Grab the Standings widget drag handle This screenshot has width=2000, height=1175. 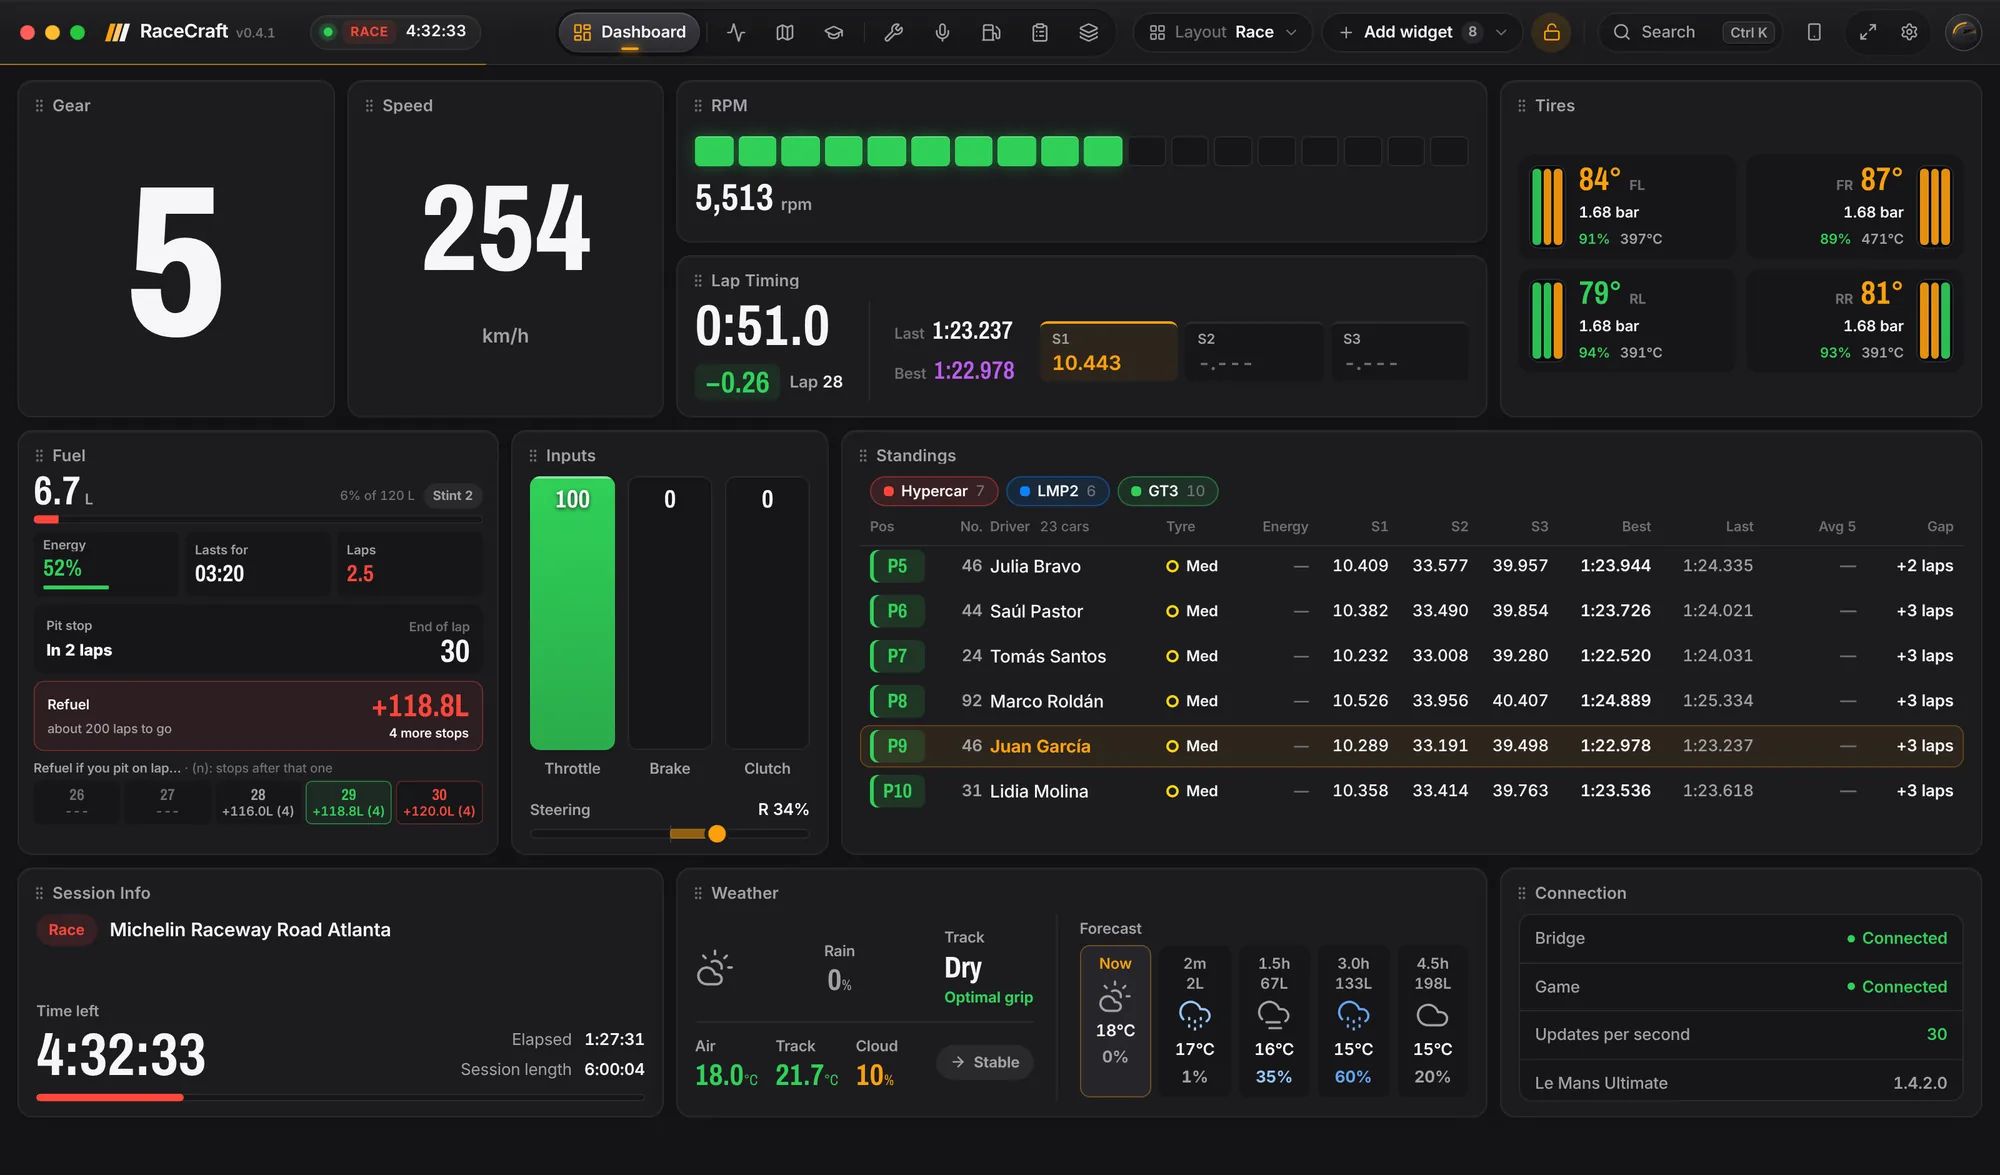pos(863,456)
